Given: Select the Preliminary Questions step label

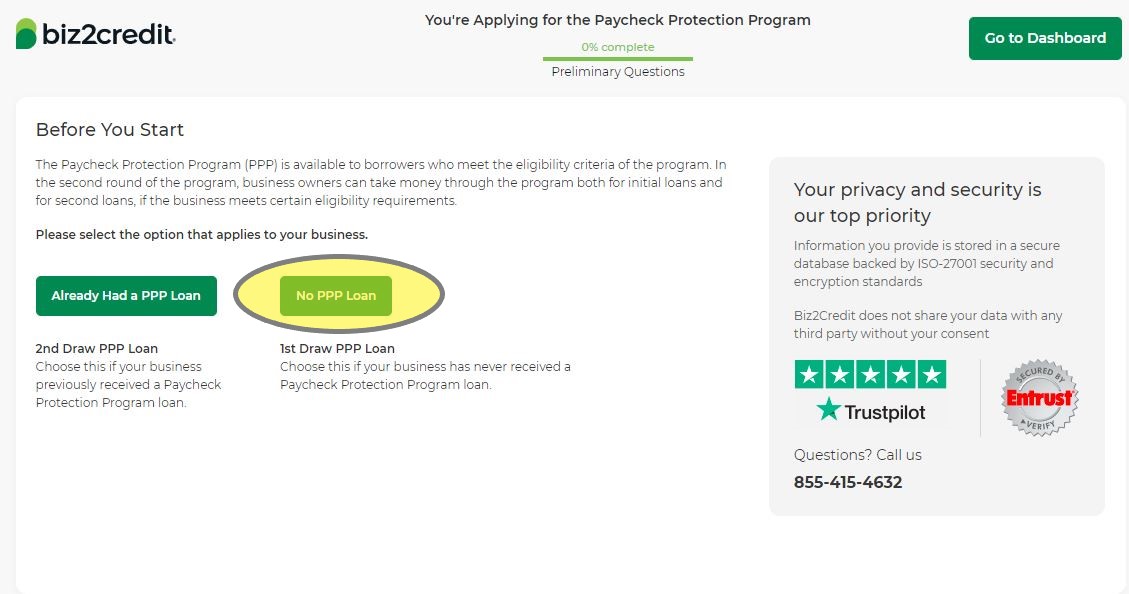Looking at the screenshot, I should click(618, 72).
